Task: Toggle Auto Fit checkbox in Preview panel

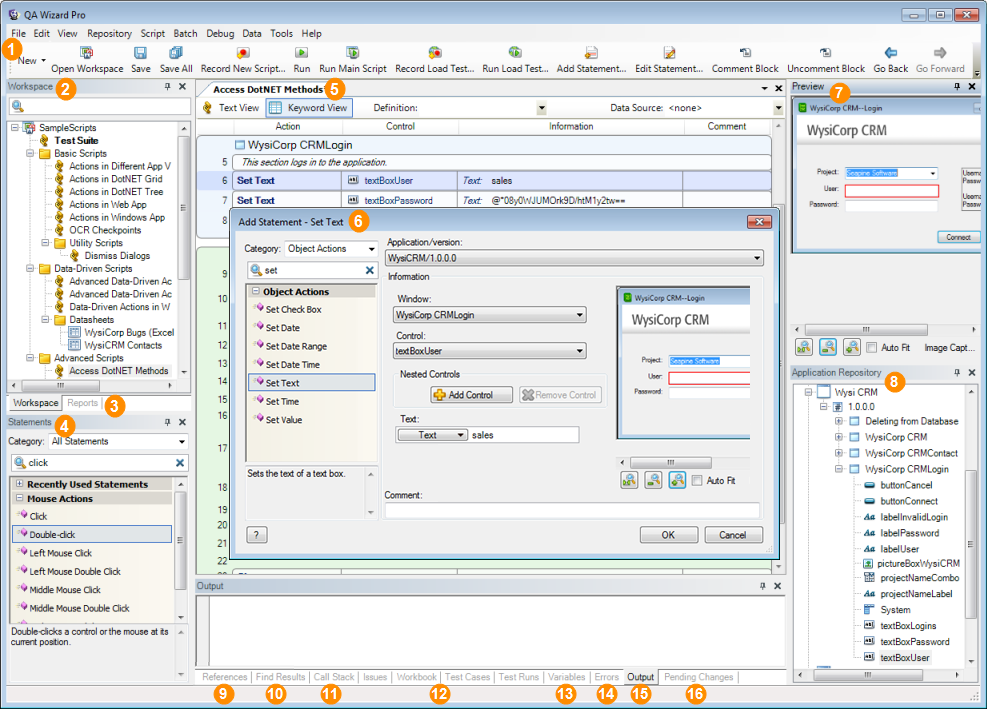Action: click(873, 348)
